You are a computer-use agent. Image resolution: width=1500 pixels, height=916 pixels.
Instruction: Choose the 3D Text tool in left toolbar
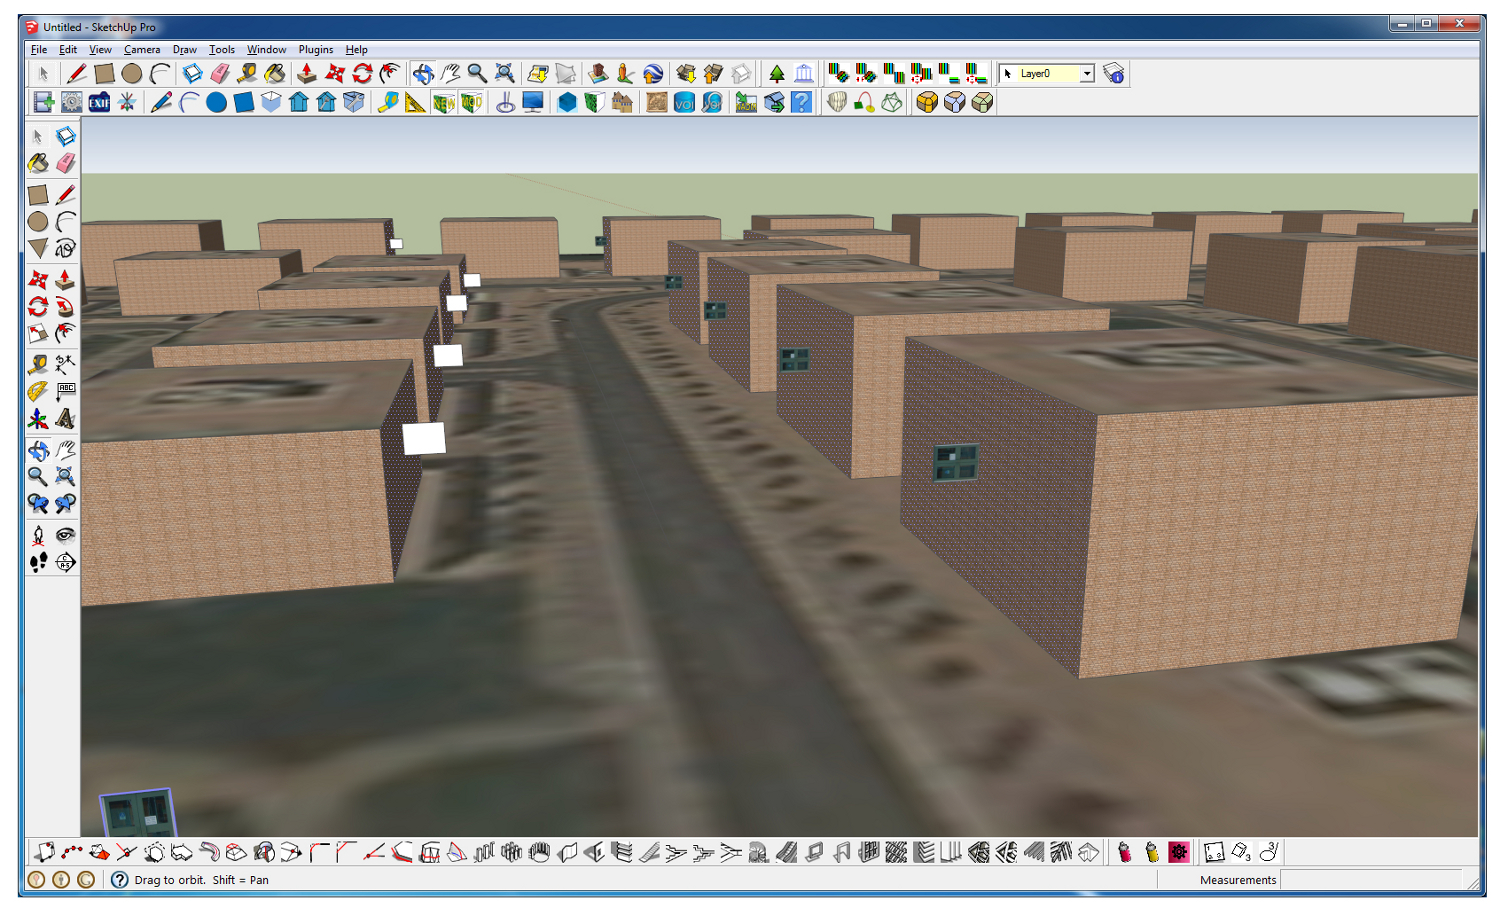click(x=65, y=418)
